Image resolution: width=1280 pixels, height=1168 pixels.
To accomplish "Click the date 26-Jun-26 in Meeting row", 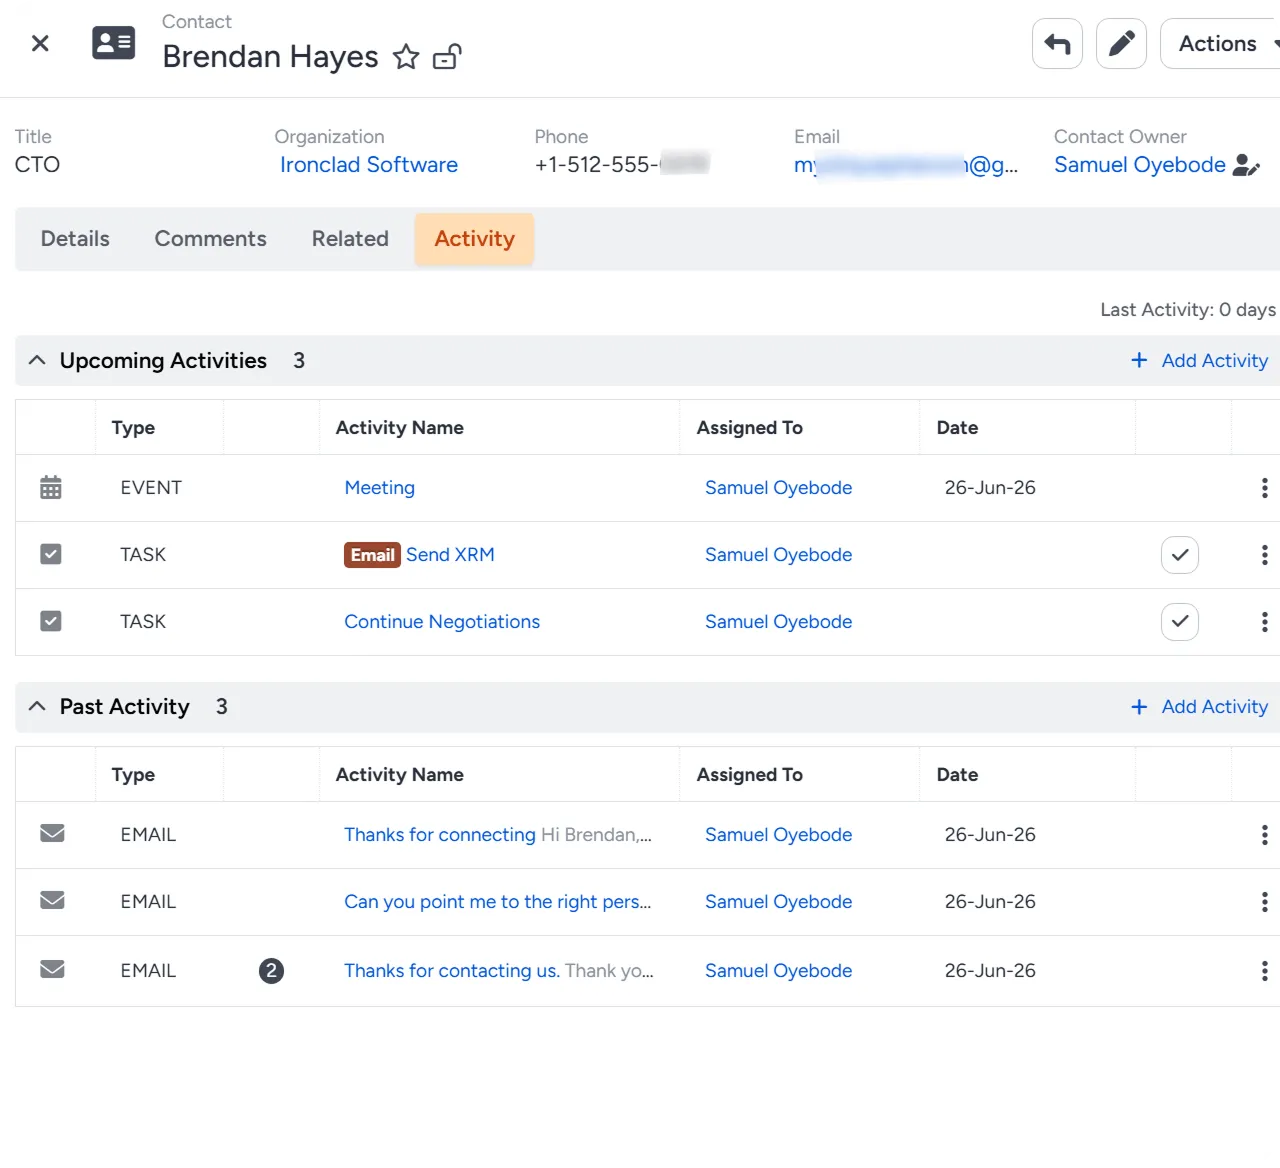I will click(x=990, y=488).
